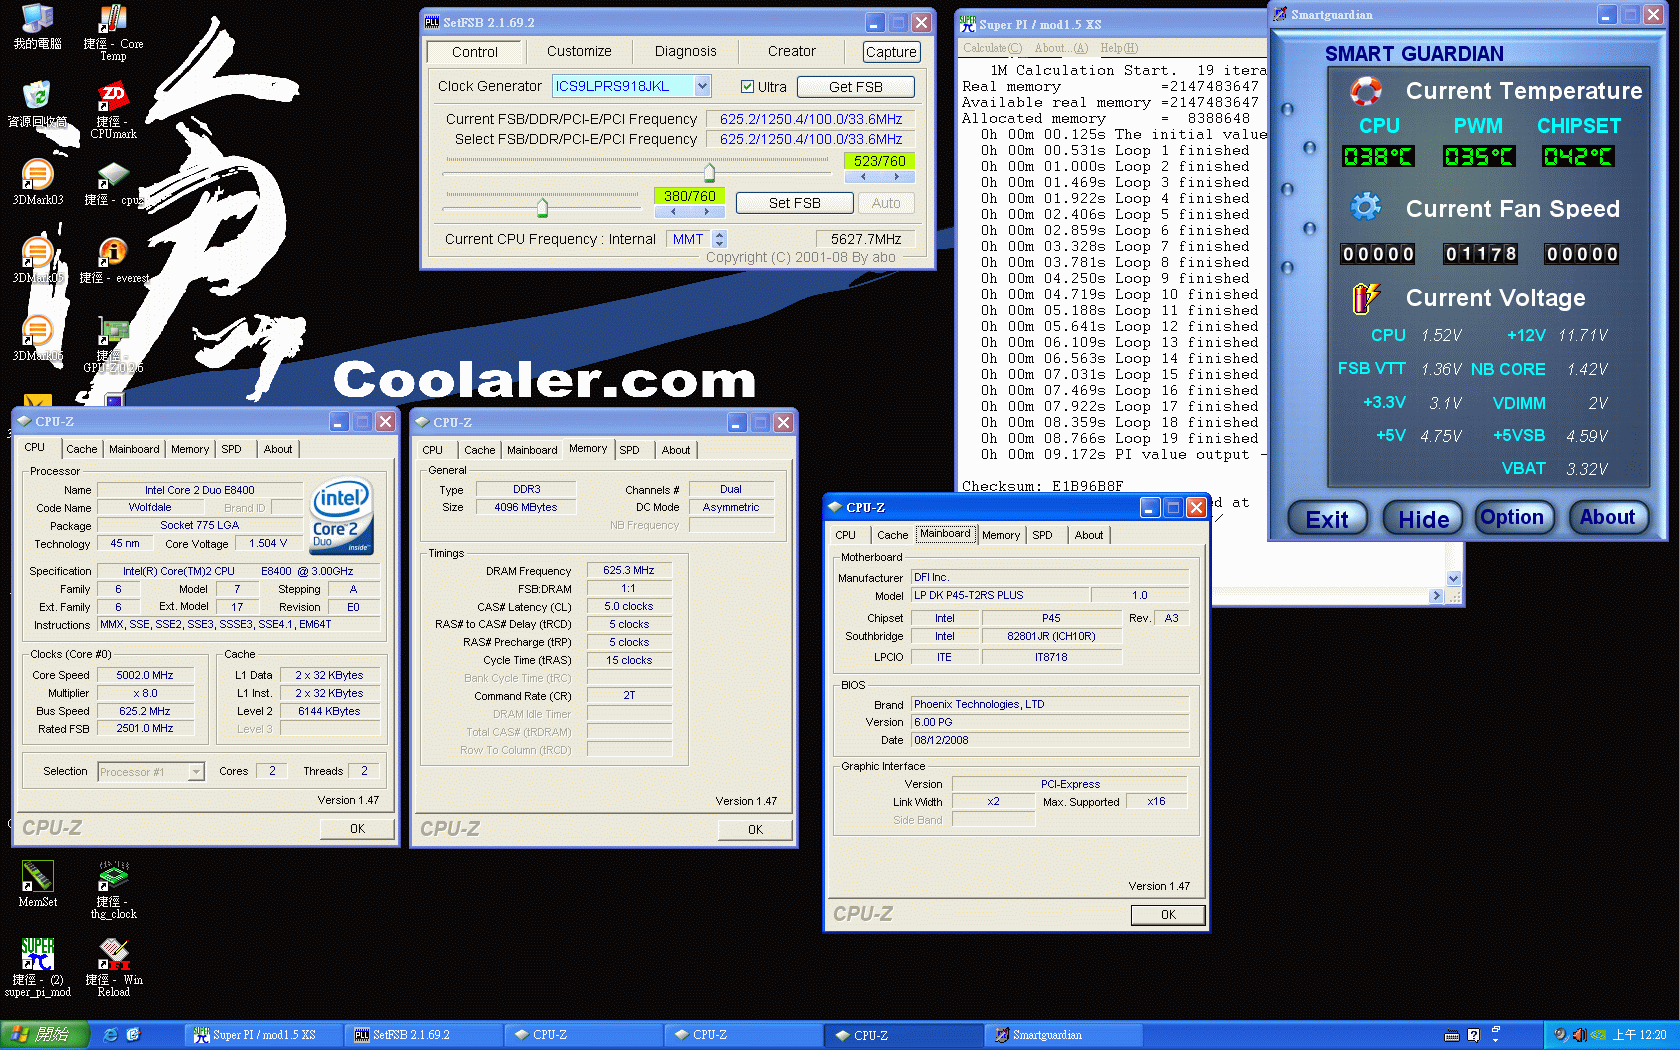The image size is (1680, 1050).
Task: Click the right arrow under 380/760
Action: 706,212
